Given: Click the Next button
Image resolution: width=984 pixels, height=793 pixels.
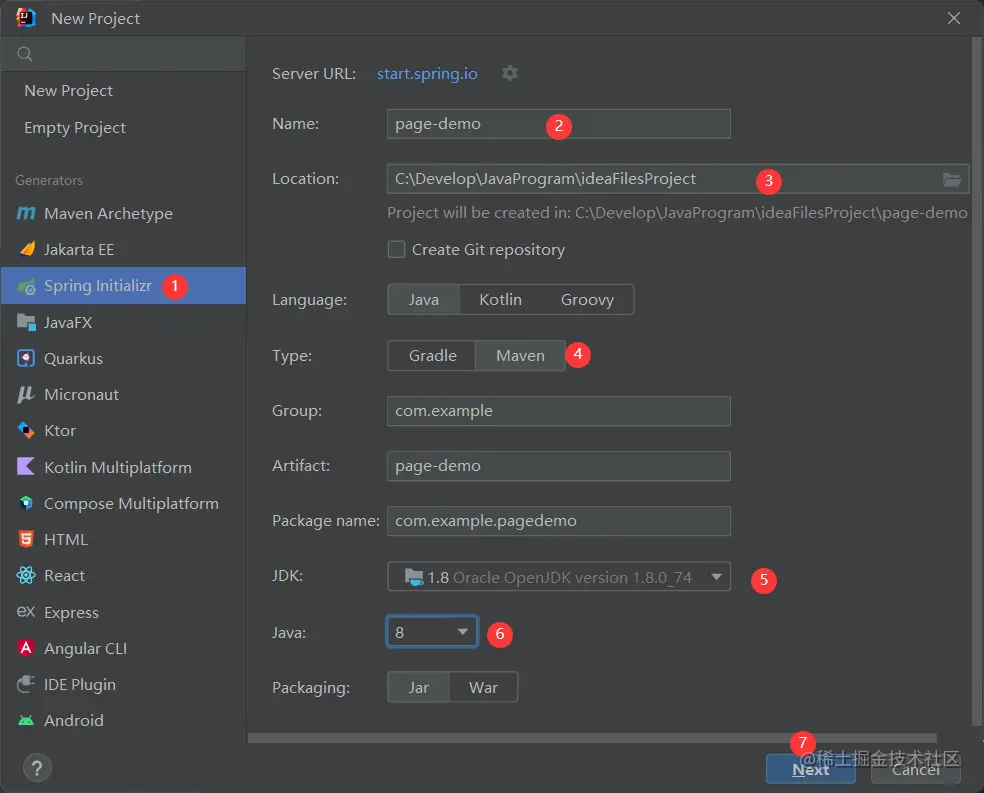Looking at the screenshot, I should [x=810, y=769].
